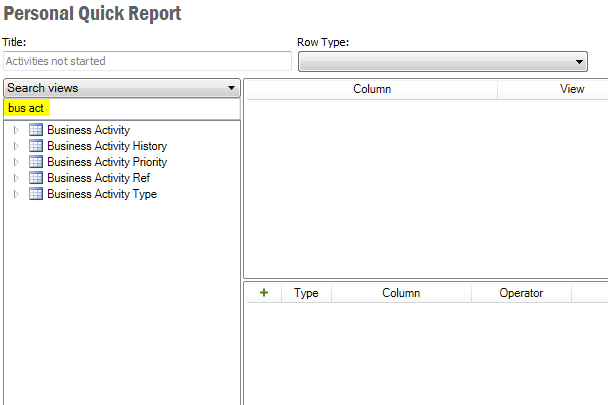Click the Operator header in the filter grid

[x=520, y=293]
